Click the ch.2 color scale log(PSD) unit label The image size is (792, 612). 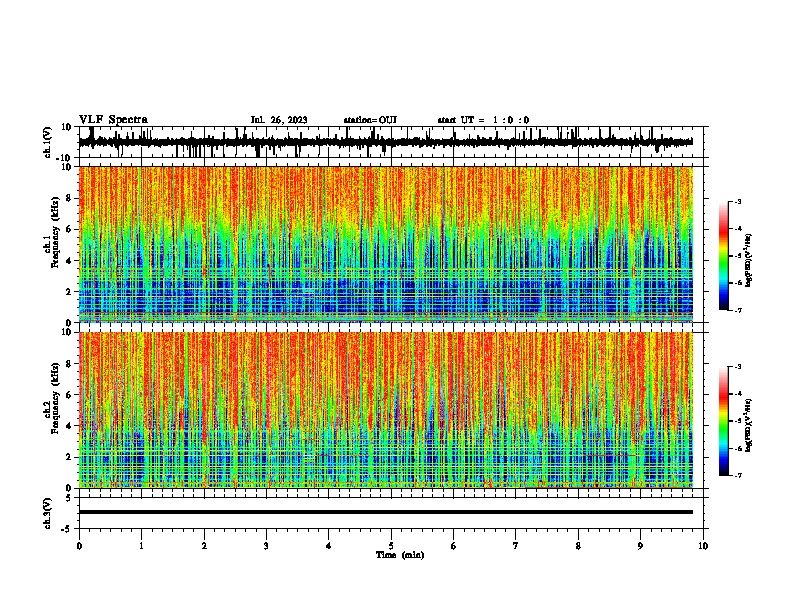click(748, 426)
